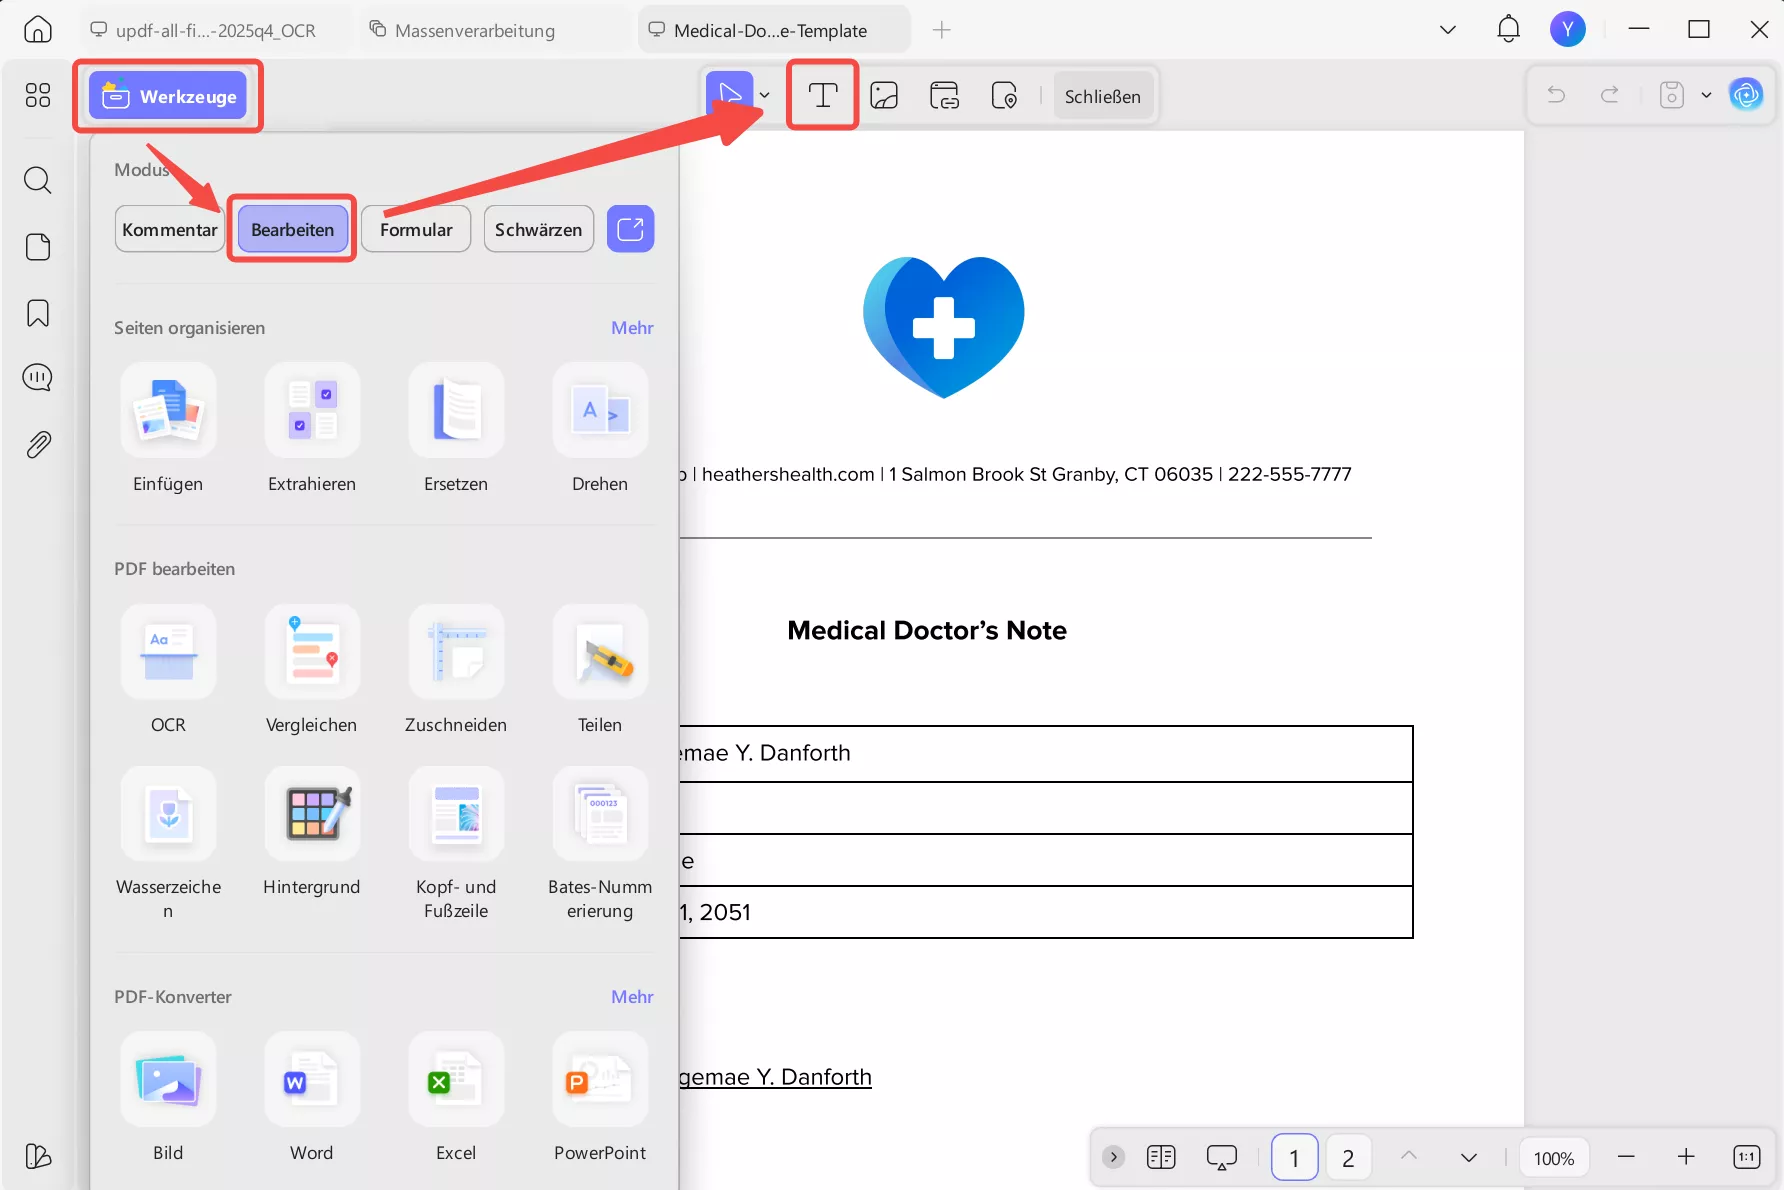Click Mehr next to PDF-Konverter
Viewport: 1784px width, 1190px height.
pos(632,997)
